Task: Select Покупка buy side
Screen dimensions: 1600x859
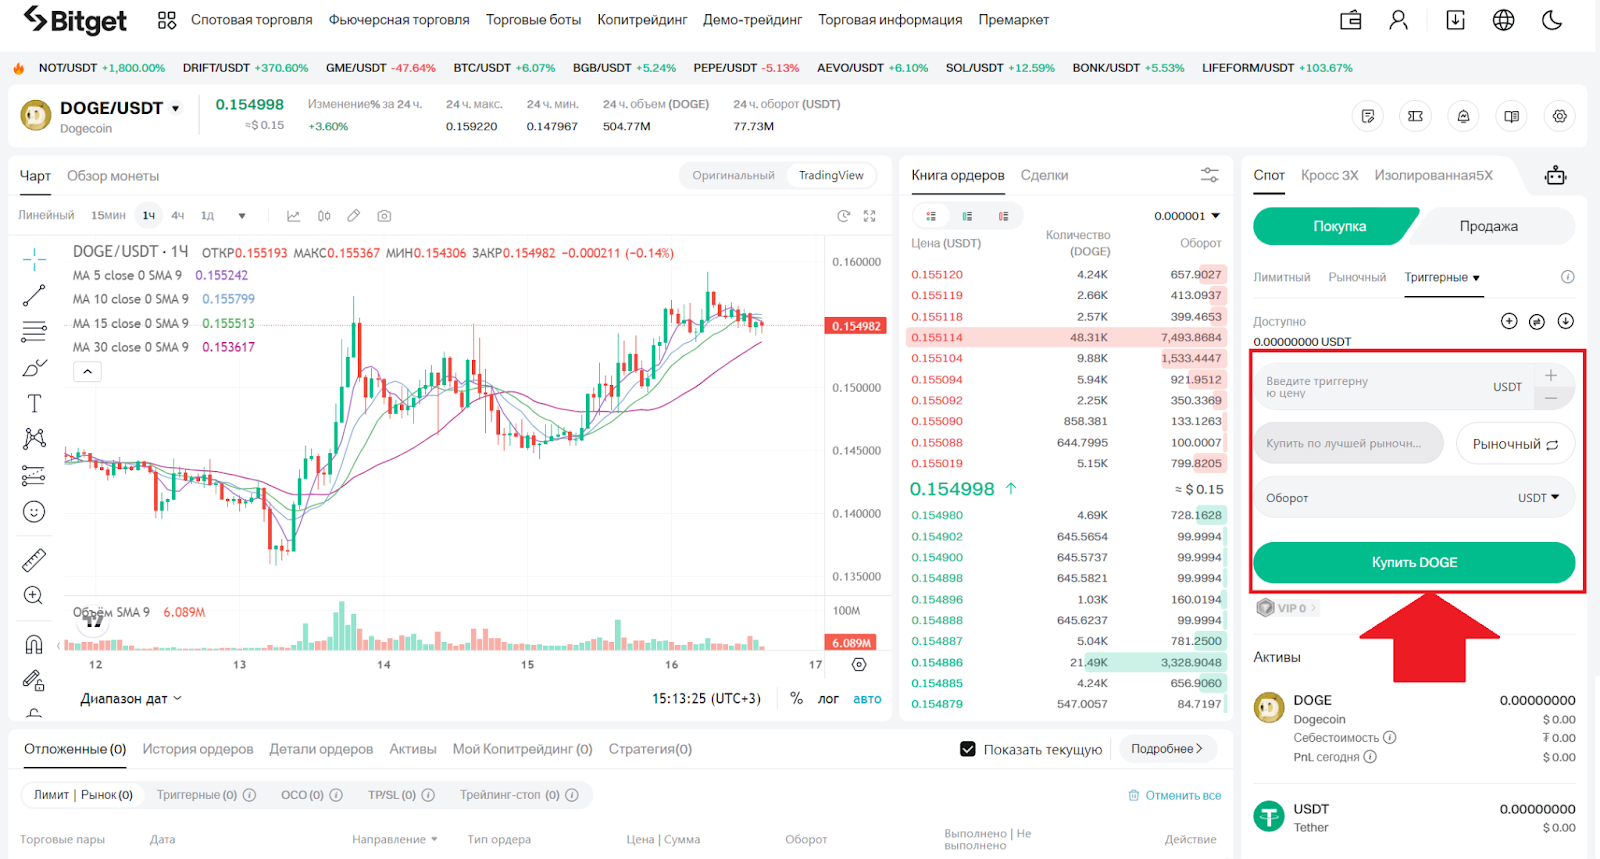Action: point(1337,226)
